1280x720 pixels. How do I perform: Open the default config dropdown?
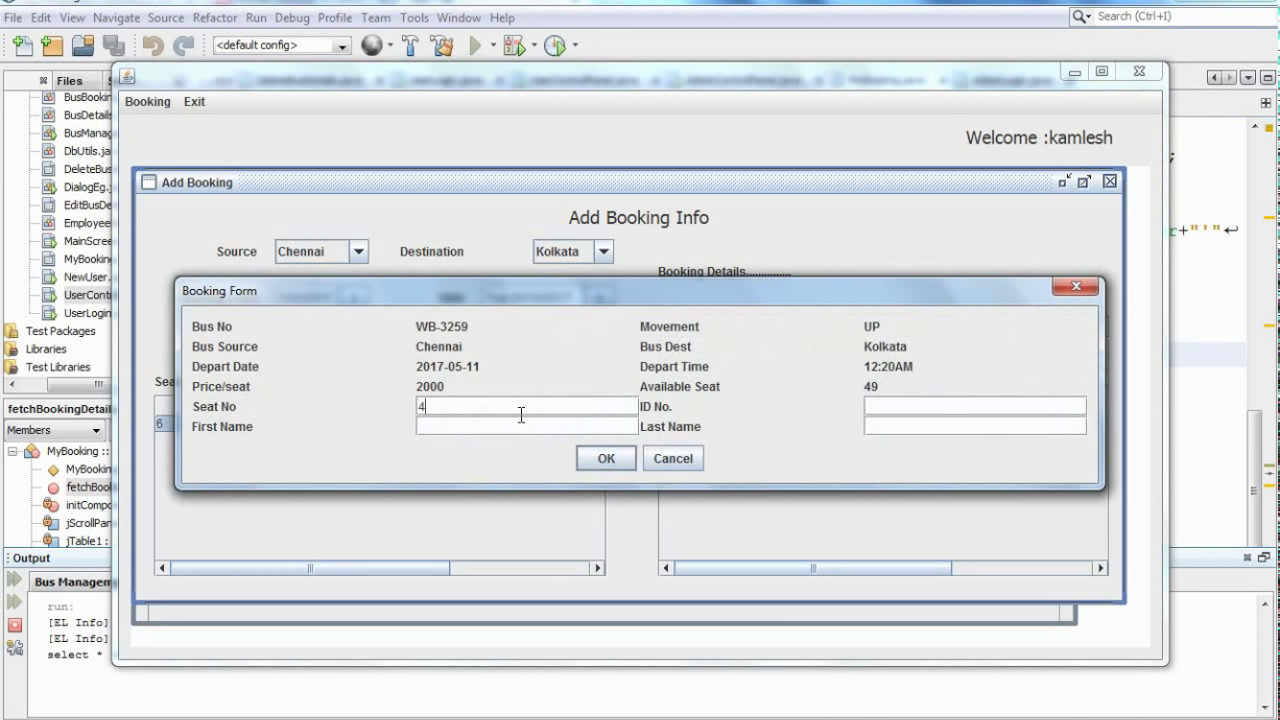coord(341,46)
